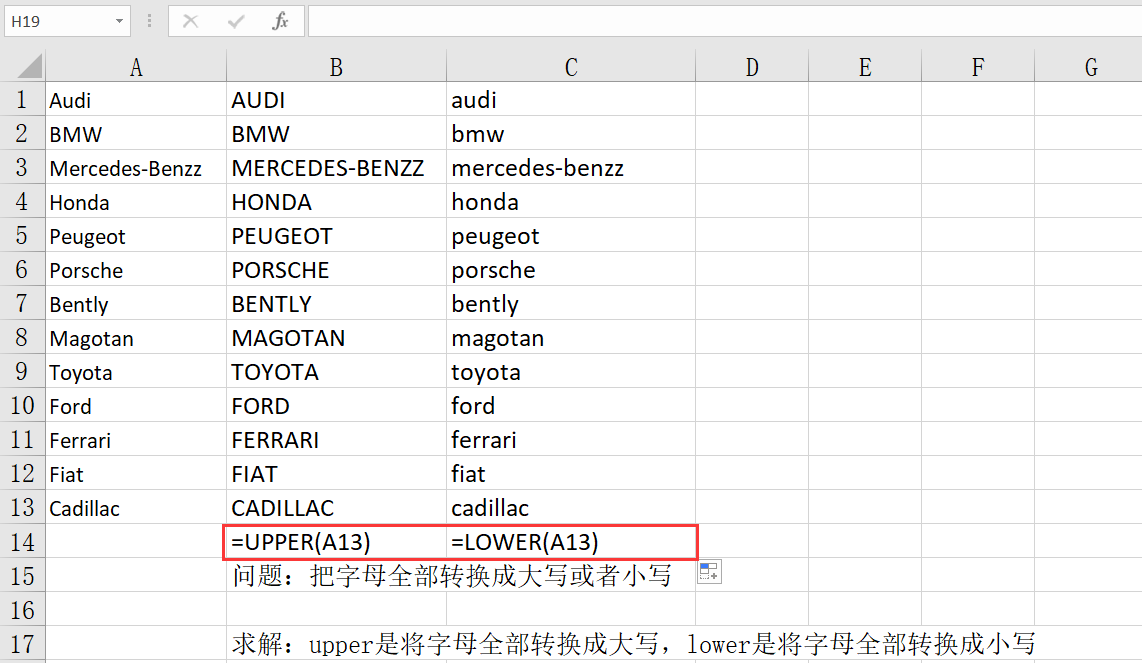The height and width of the screenshot is (663, 1142).
Task: Click cell with formula =LOWER(A13)
Action: [x=571, y=541]
